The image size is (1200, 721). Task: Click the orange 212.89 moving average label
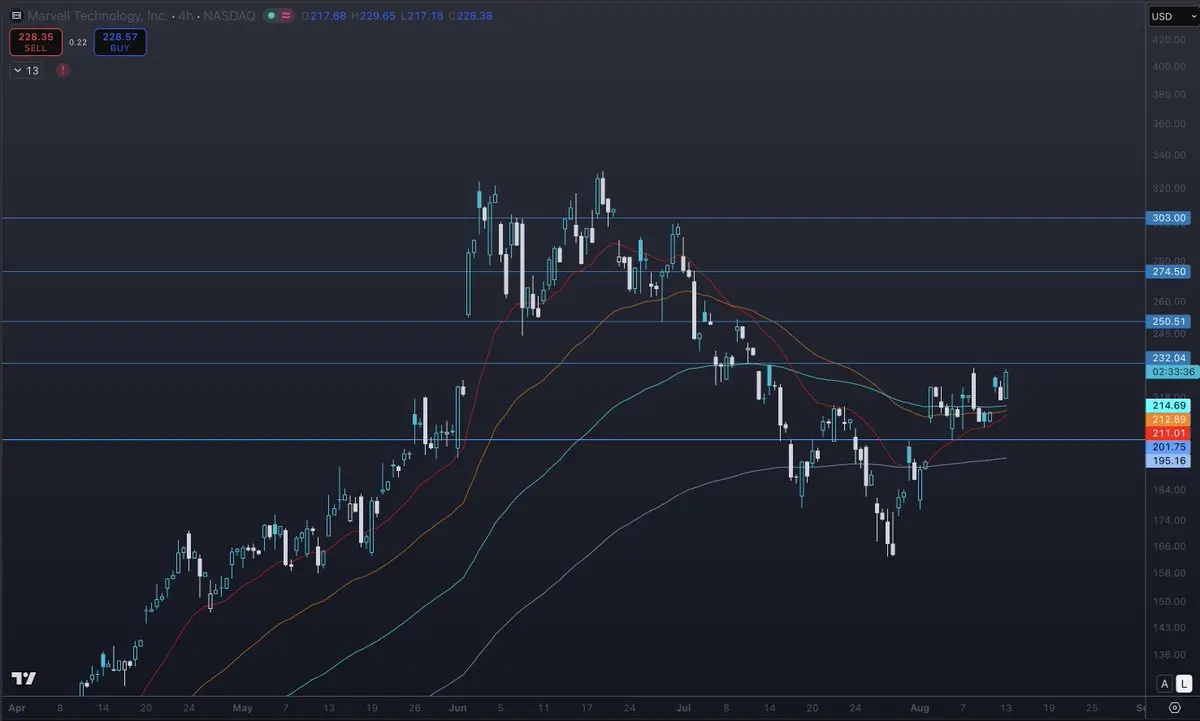point(1167,419)
